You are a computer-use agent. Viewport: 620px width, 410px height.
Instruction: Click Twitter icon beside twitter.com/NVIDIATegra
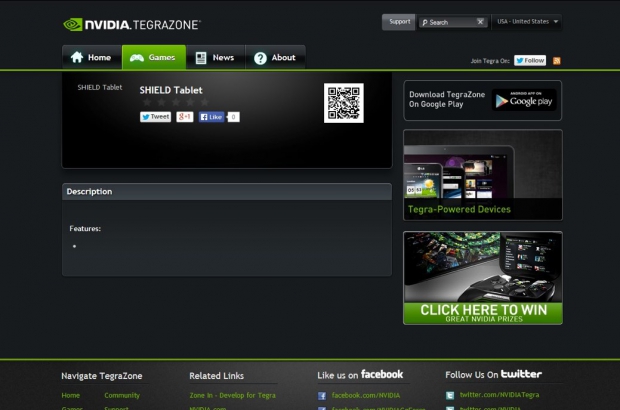[450, 395]
